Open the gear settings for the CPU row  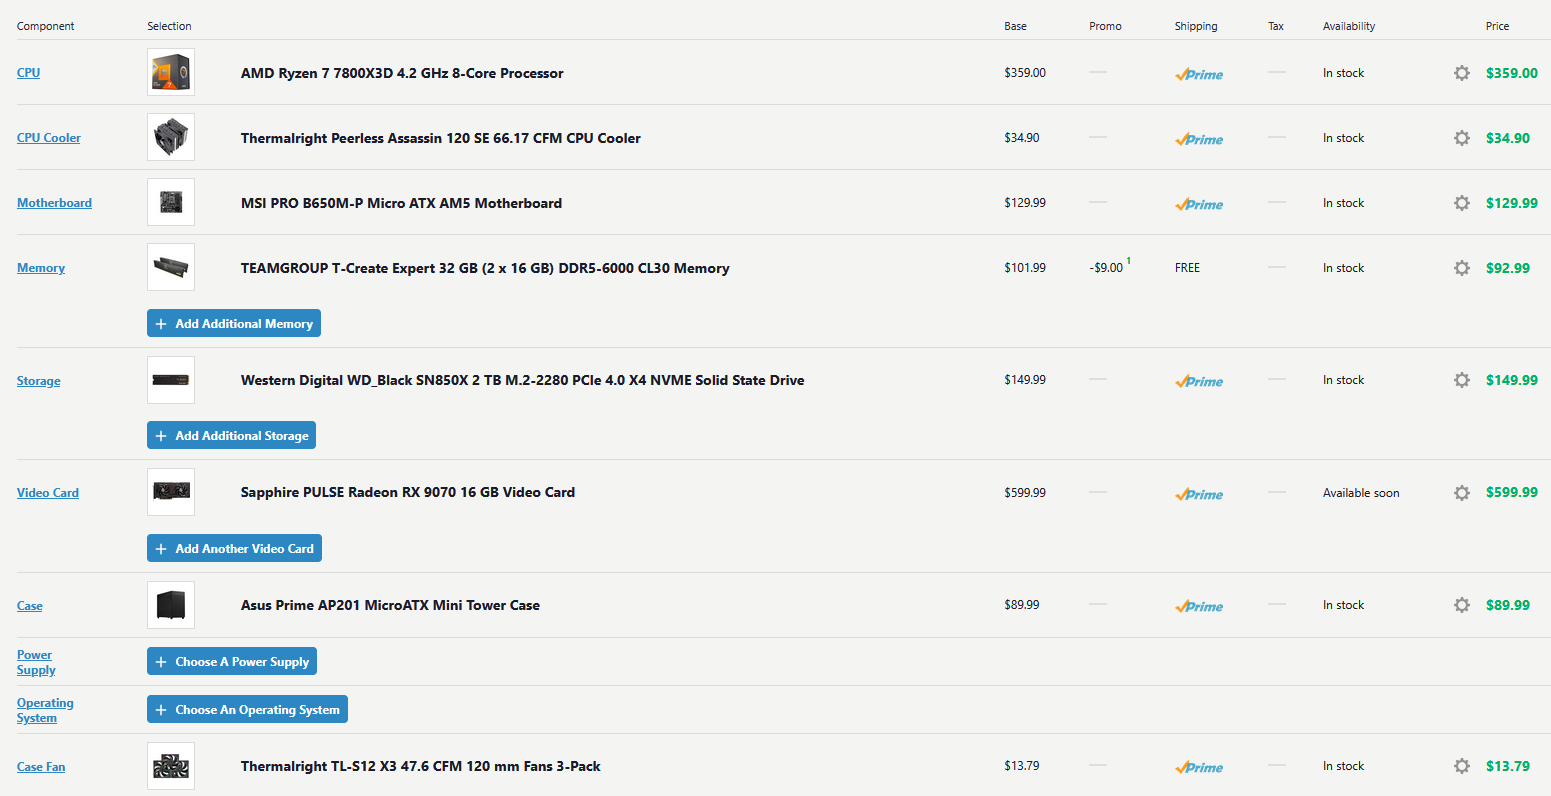tap(1462, 73)
